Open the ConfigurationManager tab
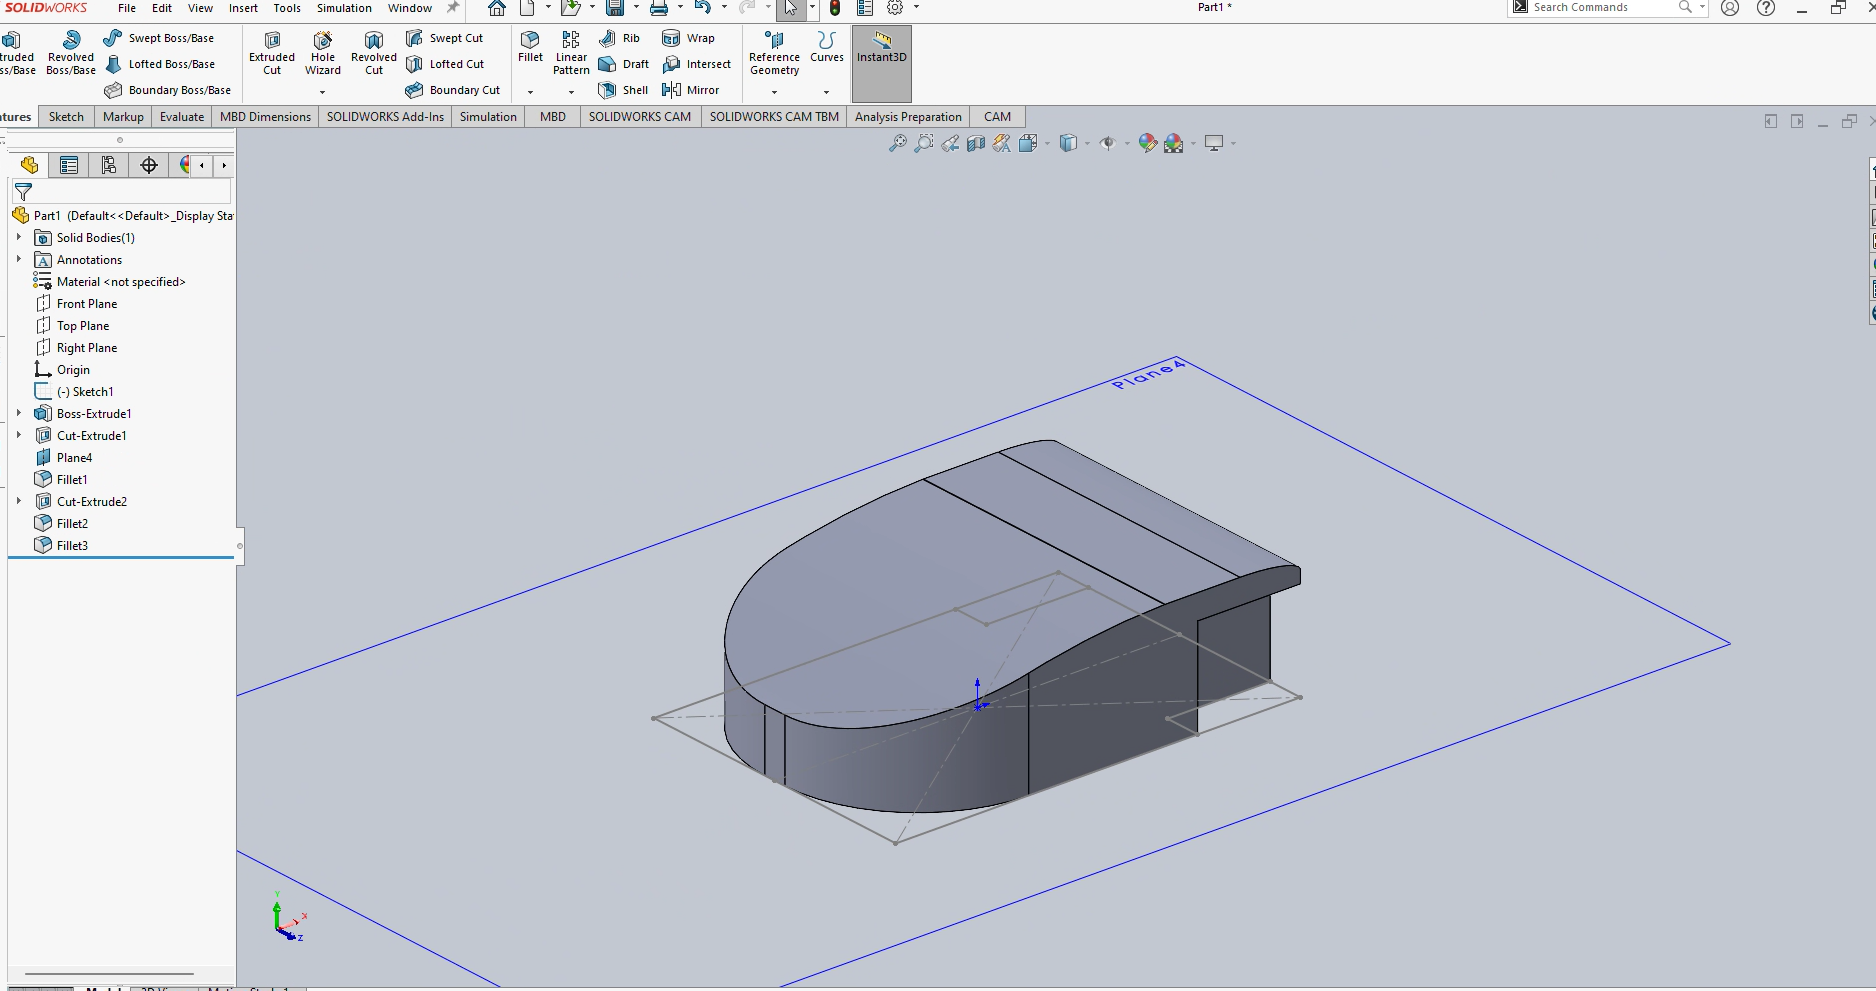The height and width of the screenshot is (991, 1876). point(109,165)
